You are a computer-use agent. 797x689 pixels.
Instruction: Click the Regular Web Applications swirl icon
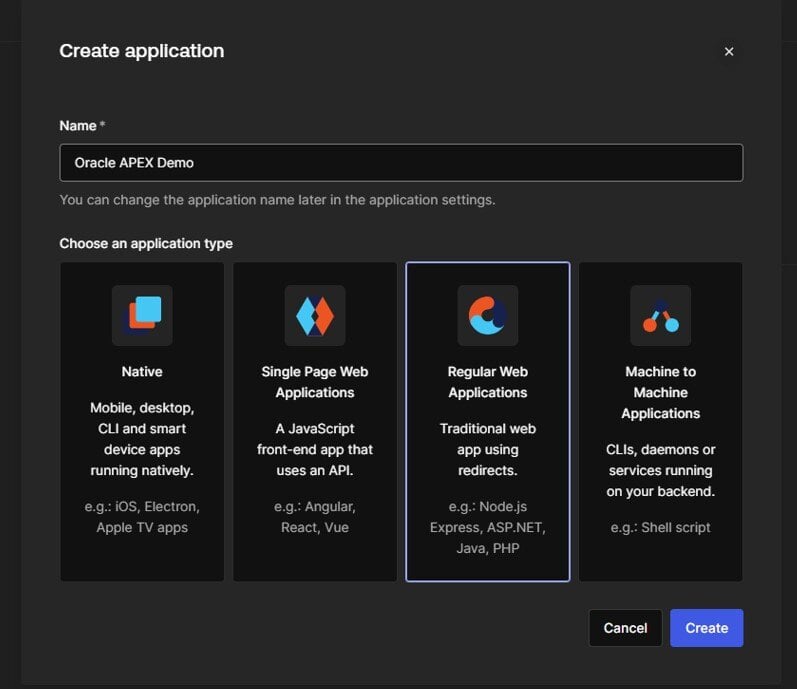click(487, 315)
